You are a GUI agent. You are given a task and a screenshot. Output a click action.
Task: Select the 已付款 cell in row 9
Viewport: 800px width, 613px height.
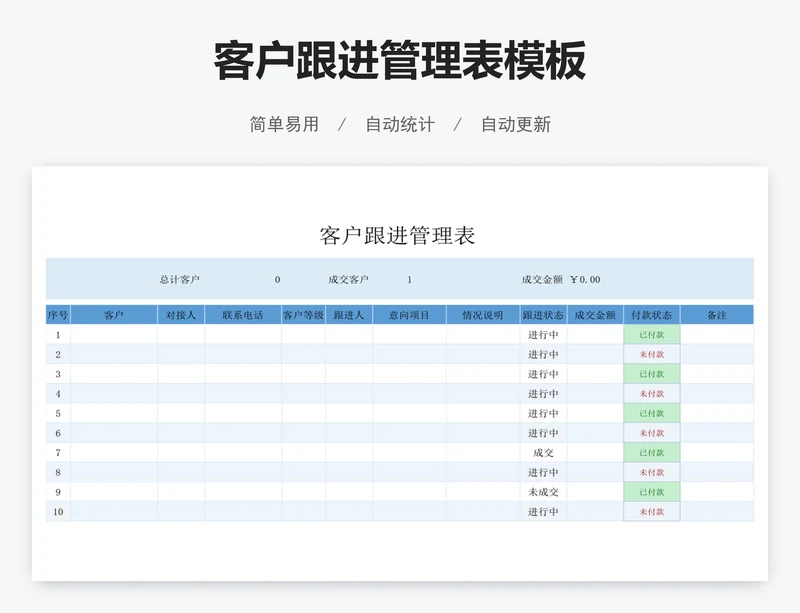point(652,492)
